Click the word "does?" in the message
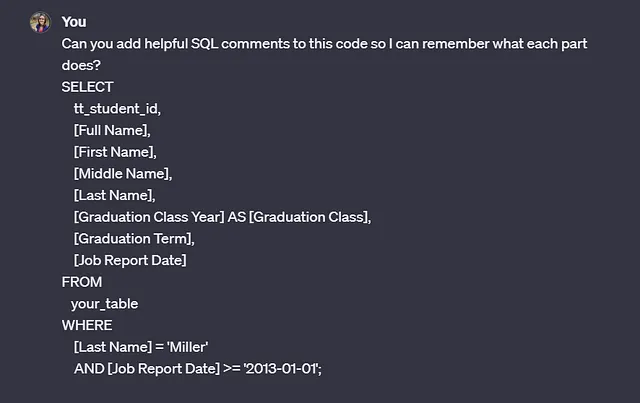Image resolution: width=640 pixels, height=403 pixels. point(81,65)
